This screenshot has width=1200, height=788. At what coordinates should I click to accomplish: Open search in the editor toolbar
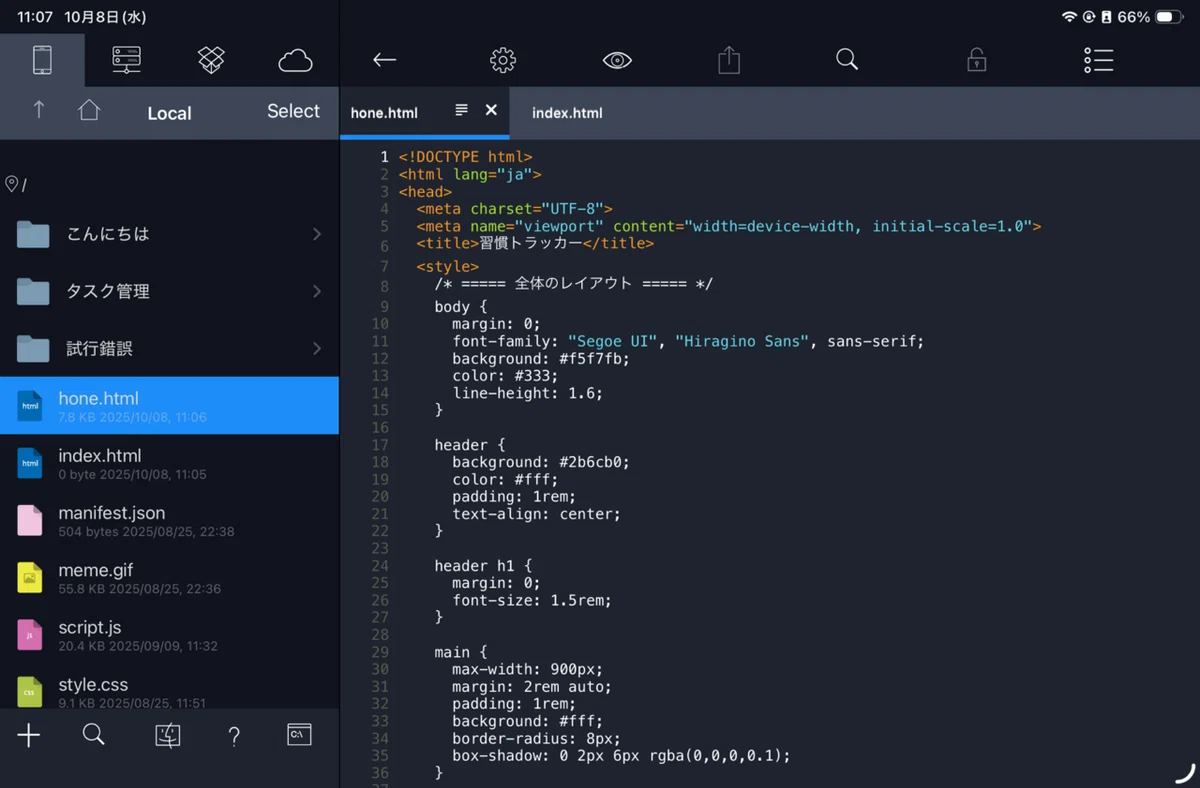pos(847,60)
